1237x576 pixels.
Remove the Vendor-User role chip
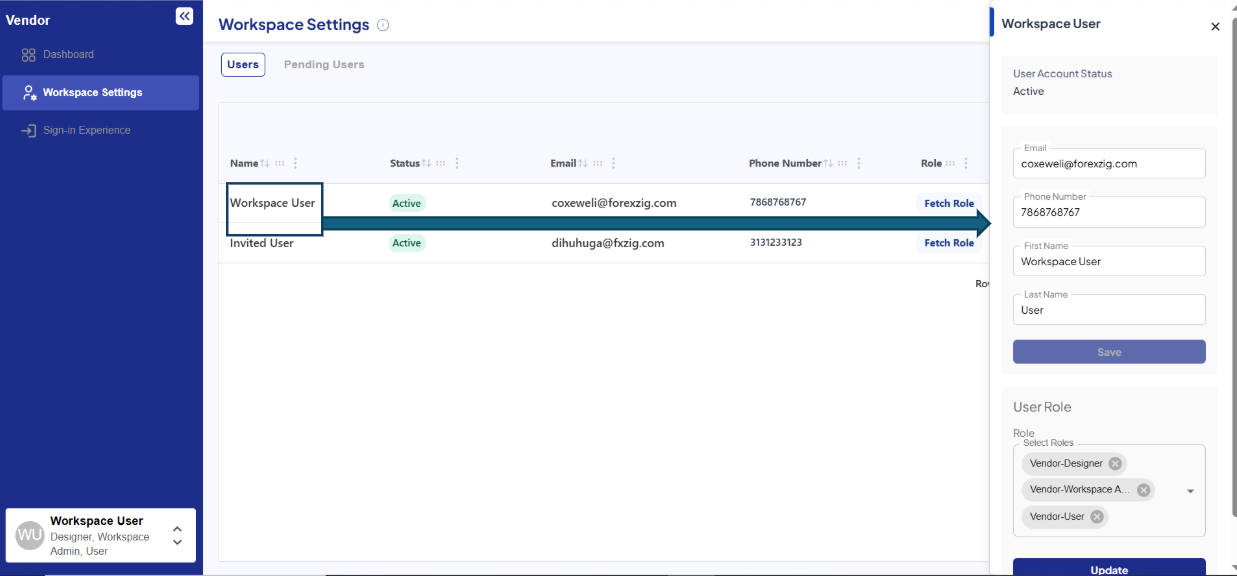(1097, 517)
